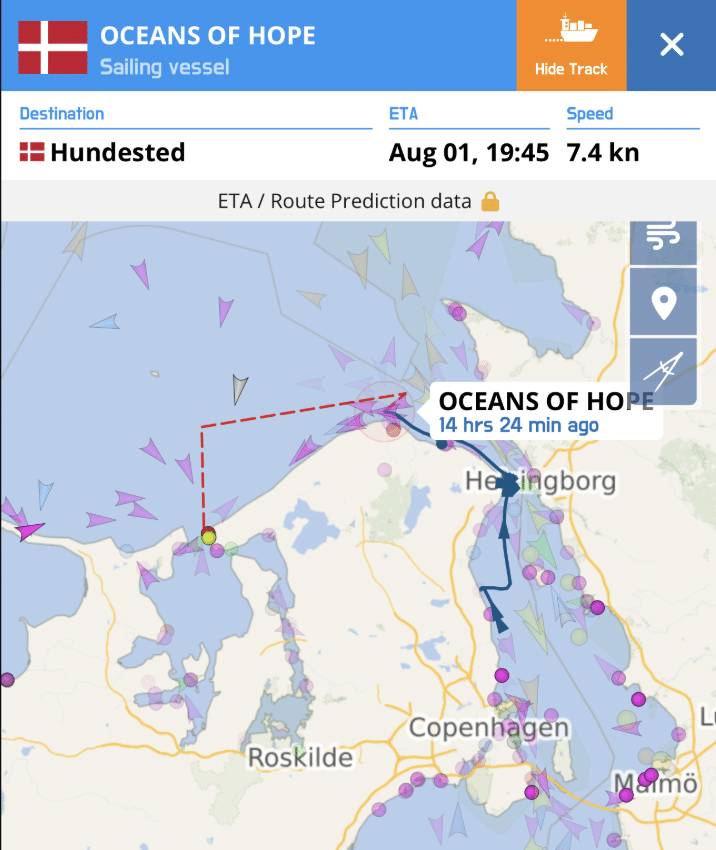Click the grey vessel arrow in open water

238,387
